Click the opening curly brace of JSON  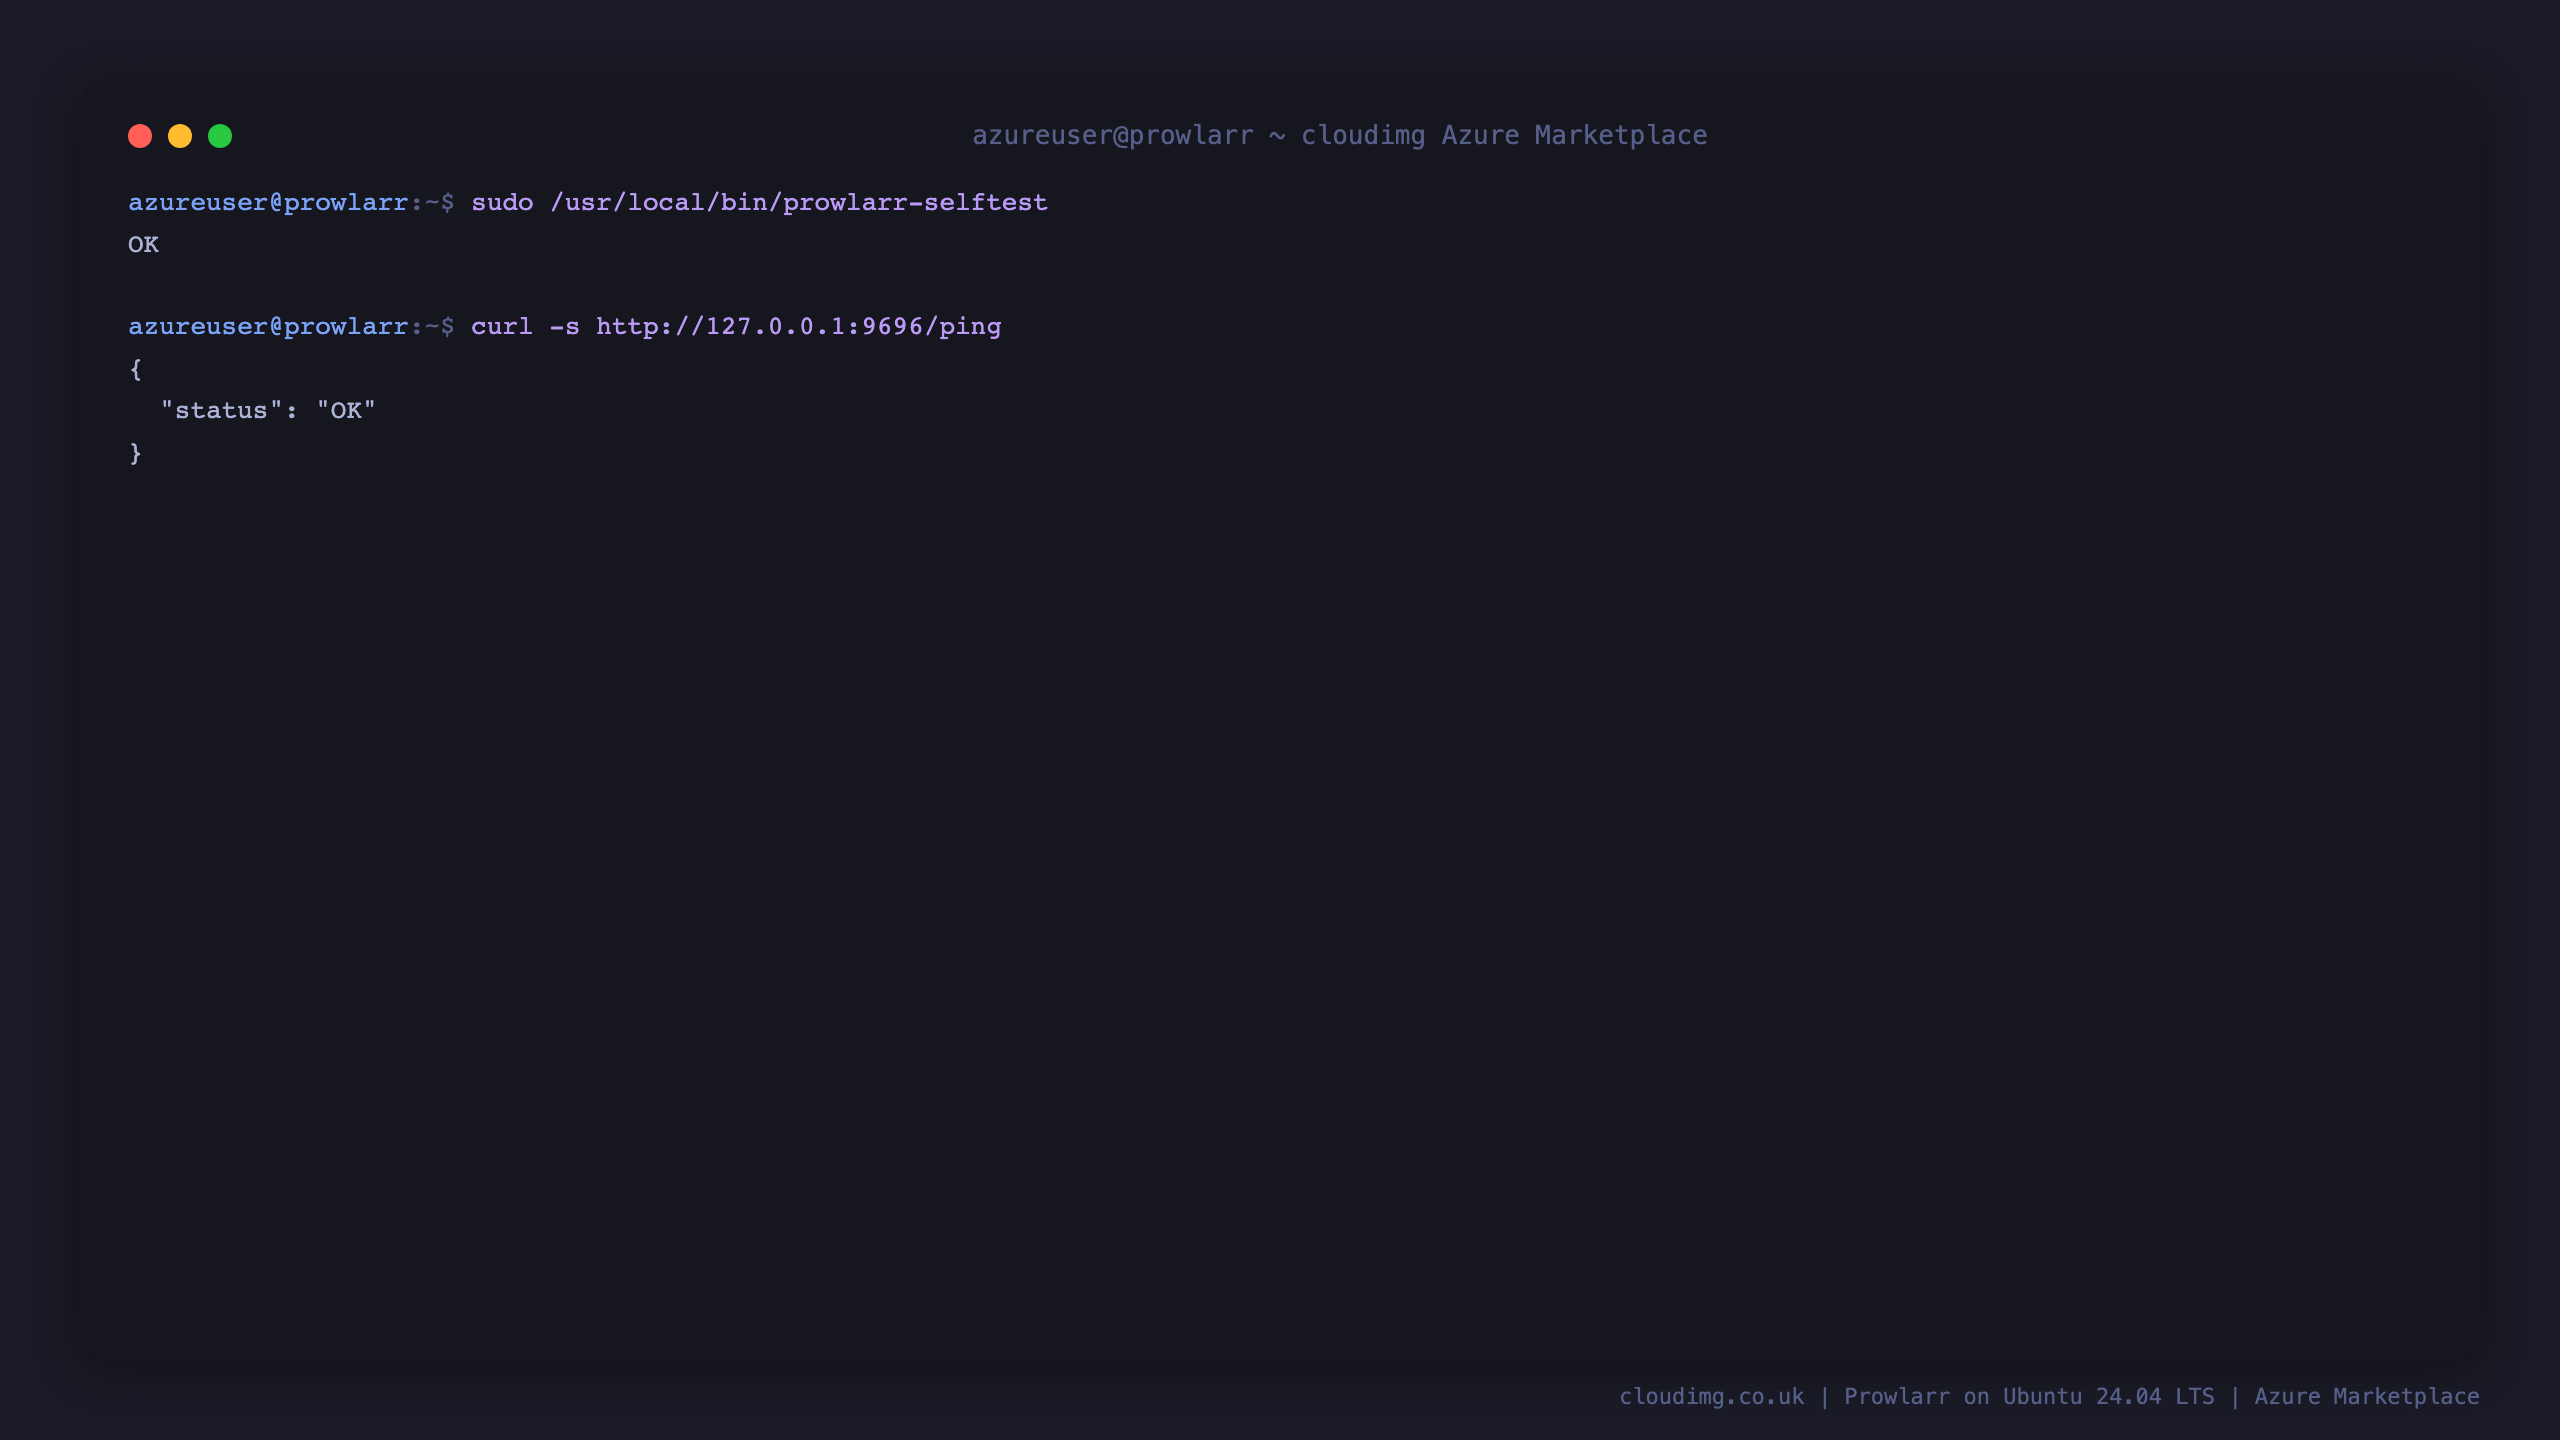pos(136,369)
